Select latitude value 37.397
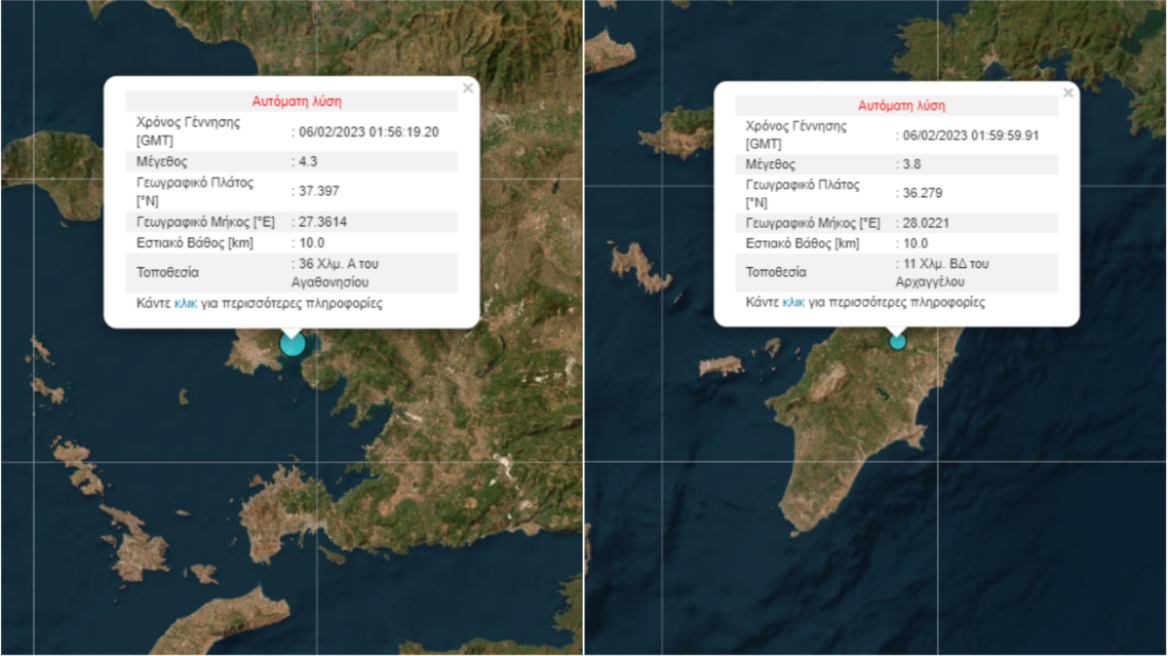 [319, 191]
